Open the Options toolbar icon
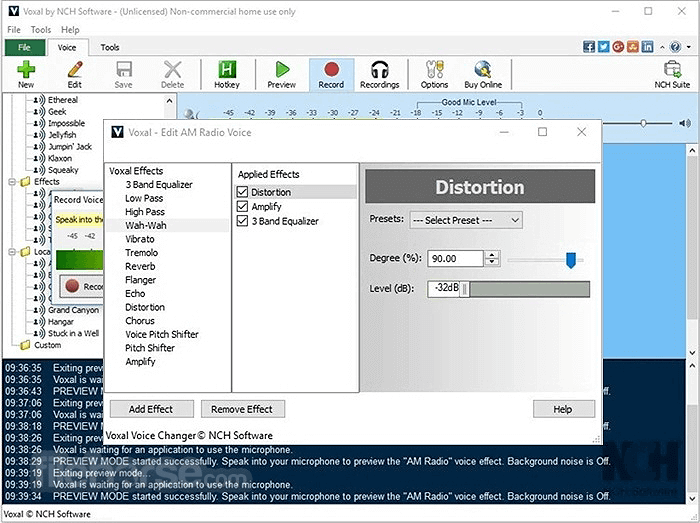The image size is (700, 523). pyautogui.click(x=434, y=70)
